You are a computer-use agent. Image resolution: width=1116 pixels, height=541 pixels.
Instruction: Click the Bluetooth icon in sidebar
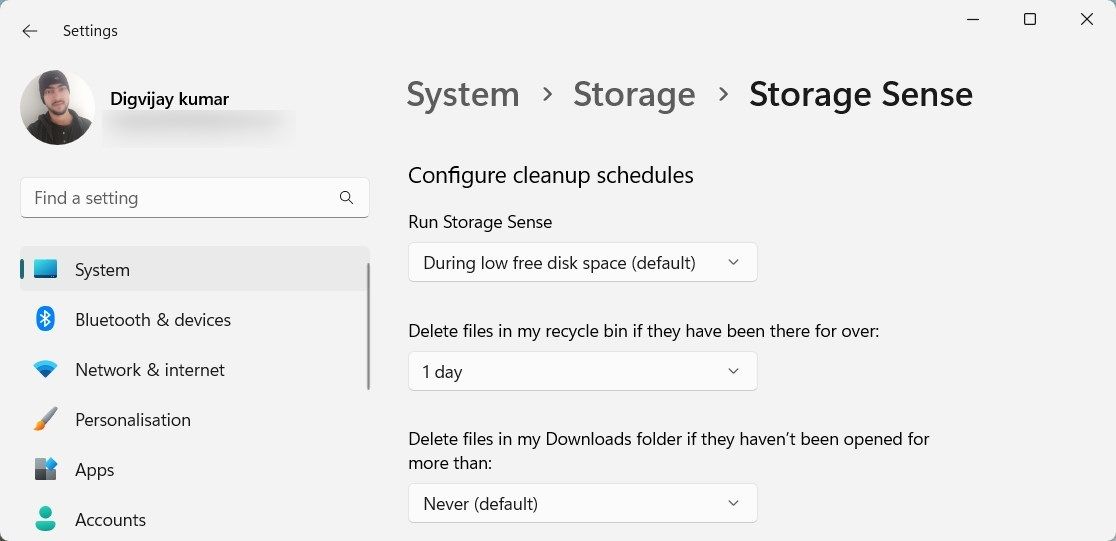tap(46, 319)
